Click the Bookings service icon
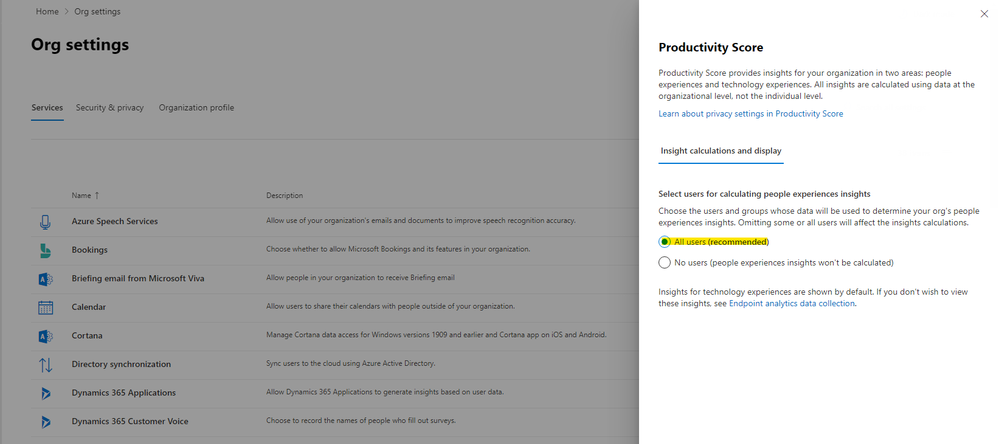The image size is (999, 444). coord(45,250)
